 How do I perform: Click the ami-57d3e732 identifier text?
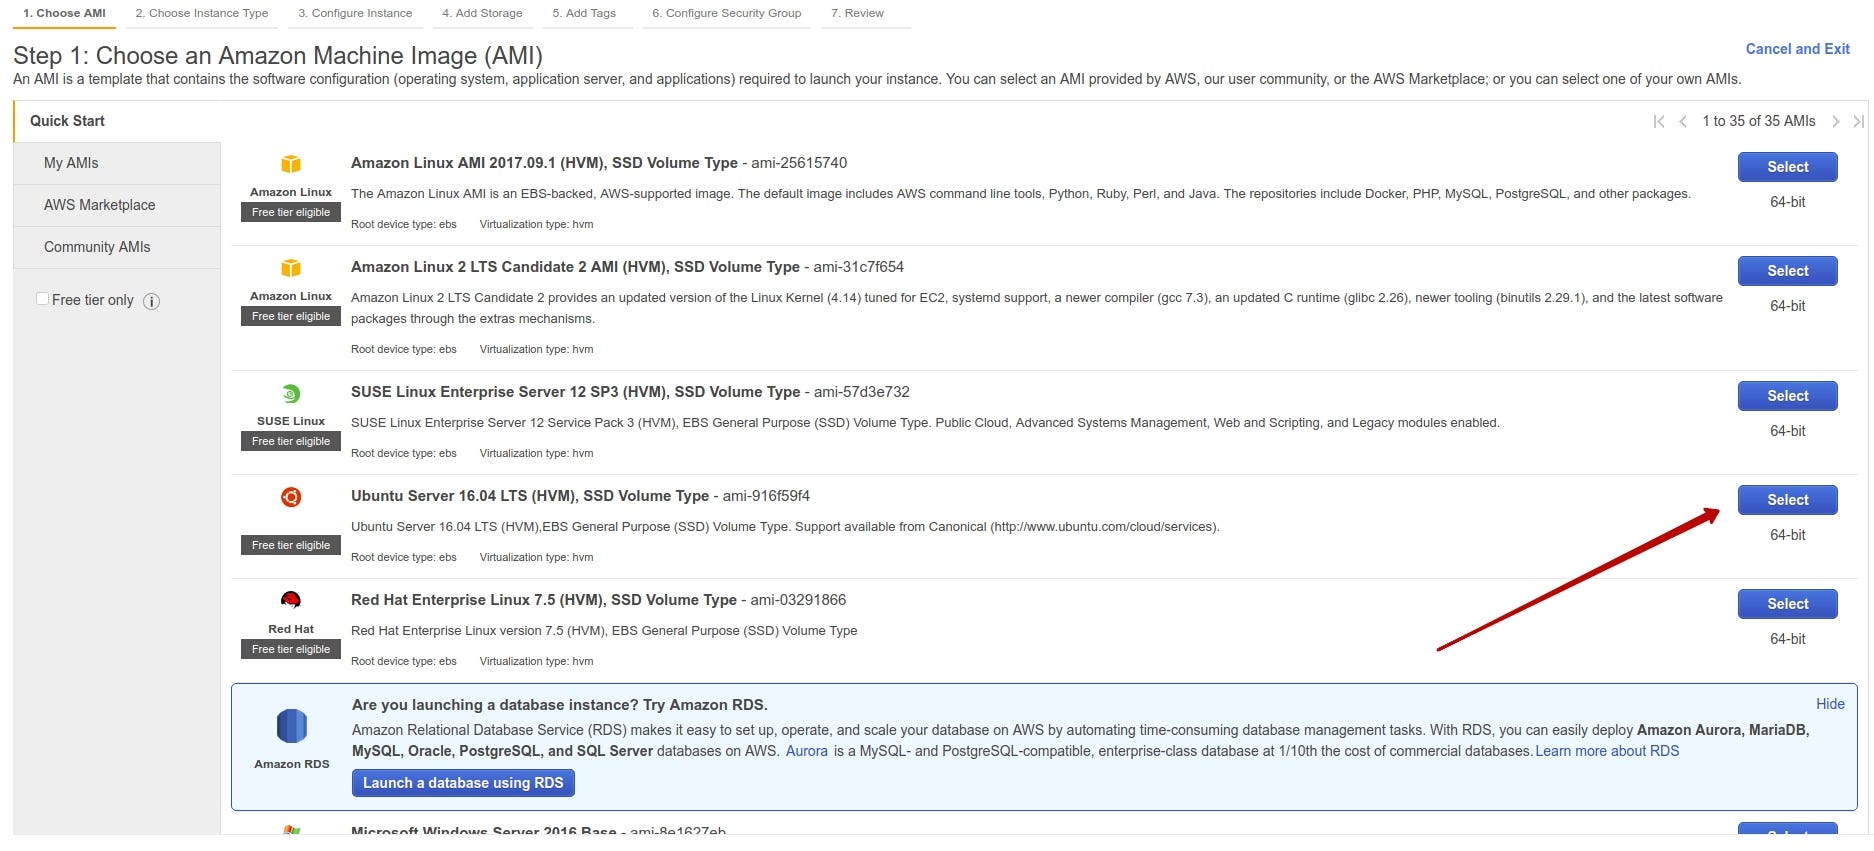(861, 392)
